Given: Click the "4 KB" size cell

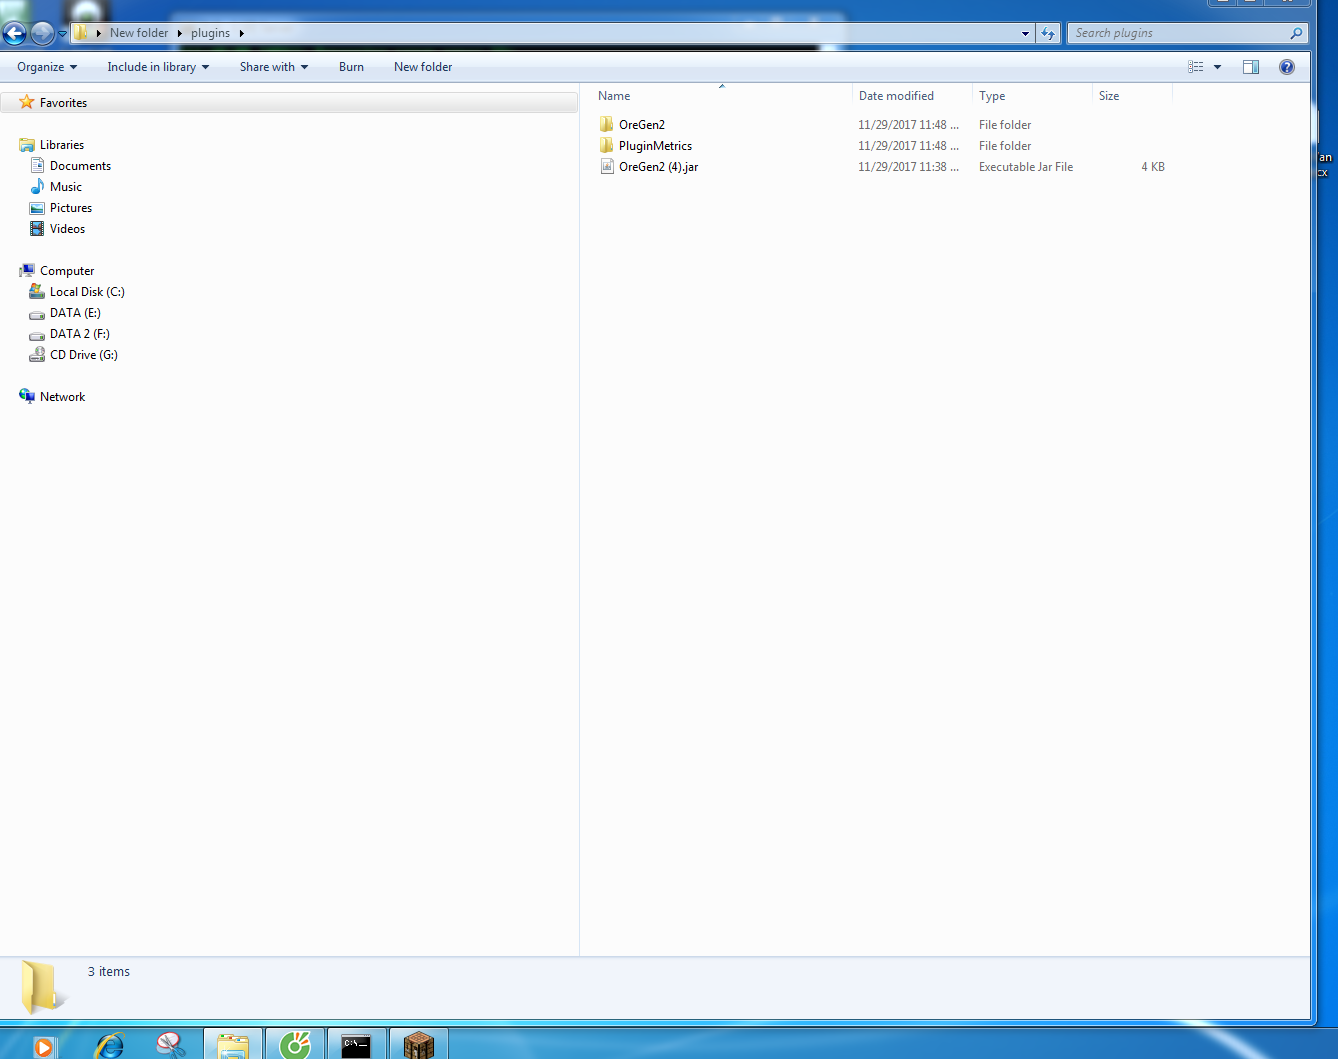Looking at the screenshot, I should [1153, 167].
